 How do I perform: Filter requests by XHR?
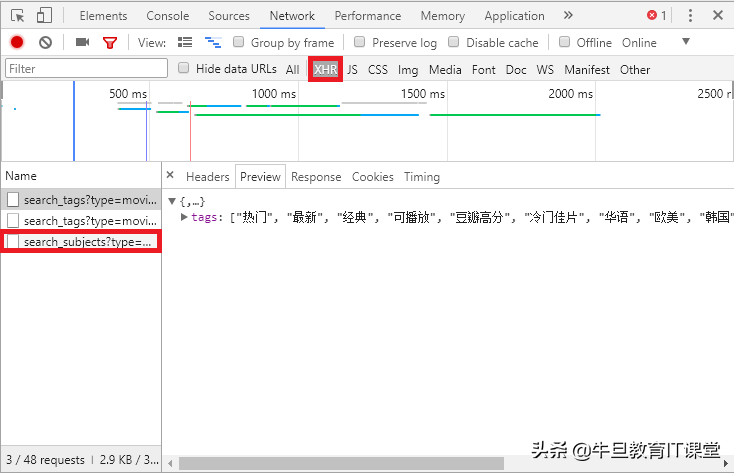point(325,69)
